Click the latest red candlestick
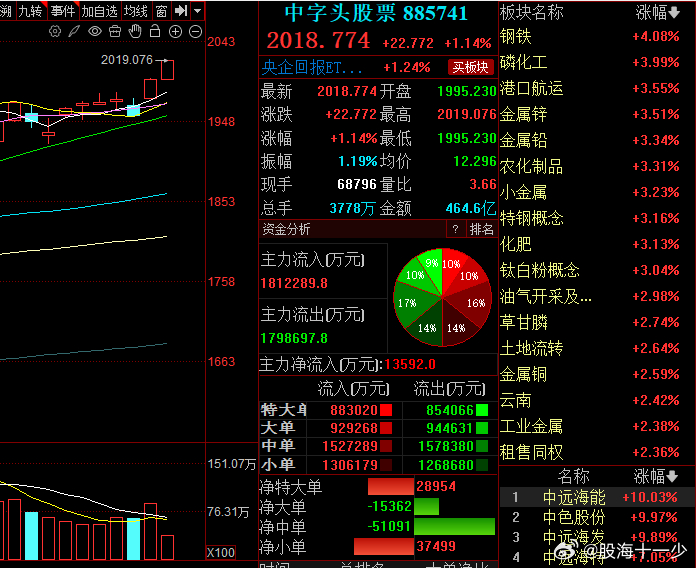Image resolution: width=696 pixels, height=568 pixels. point(167,70)
